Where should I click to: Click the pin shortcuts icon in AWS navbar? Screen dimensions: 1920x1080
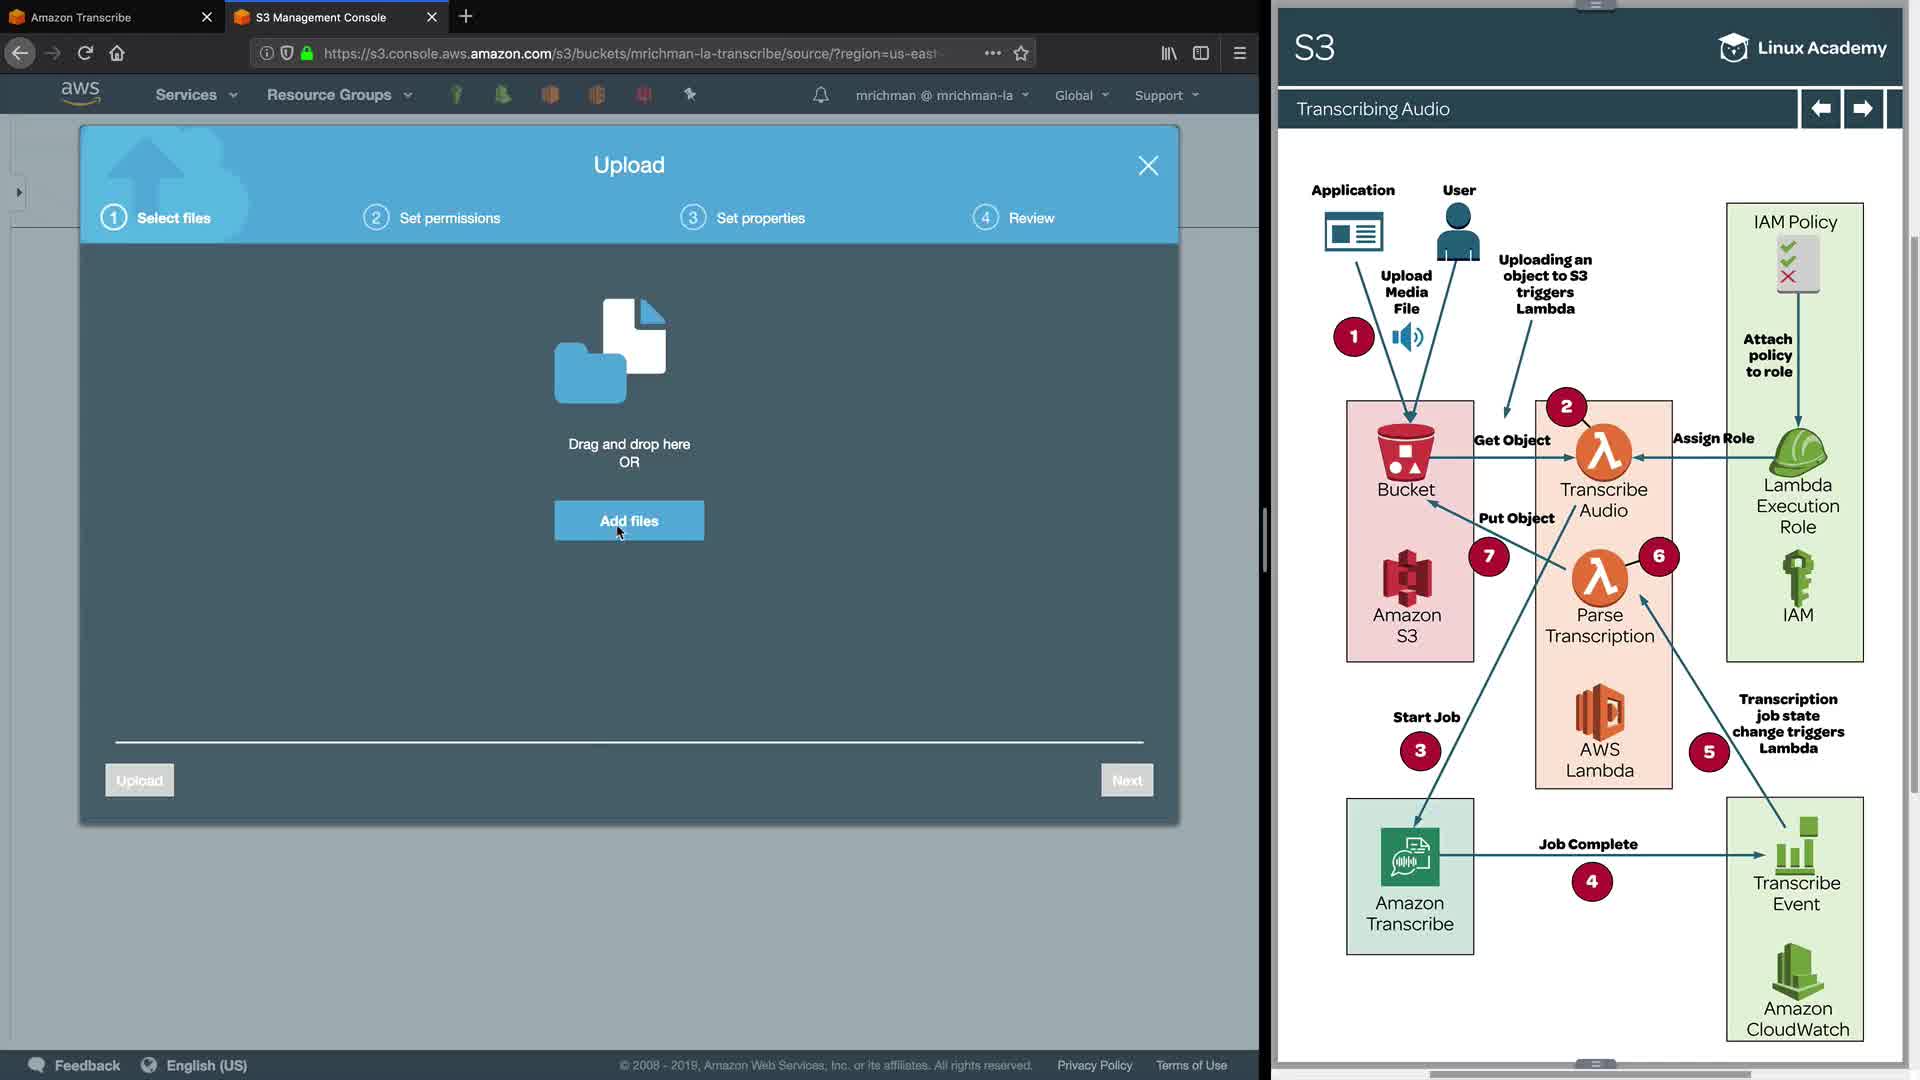pyautogui.click(x=690, y=94)
